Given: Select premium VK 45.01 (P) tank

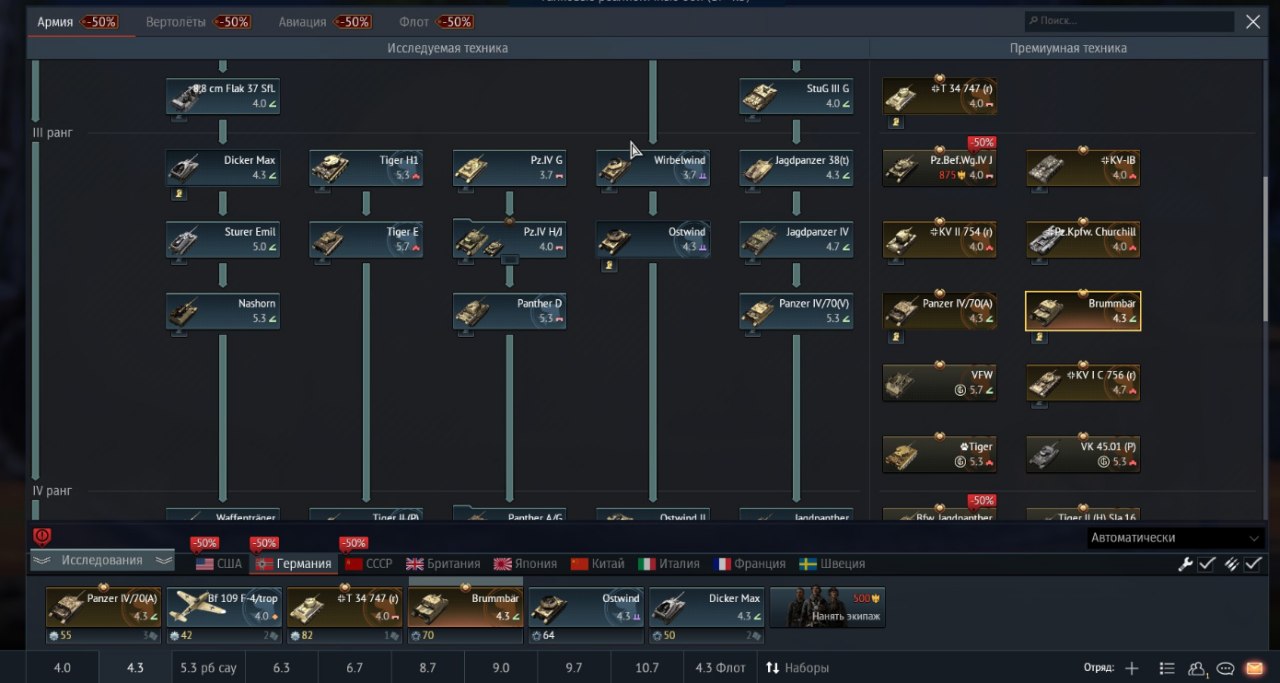Looking at the screenshot, I should point(1083,454).
